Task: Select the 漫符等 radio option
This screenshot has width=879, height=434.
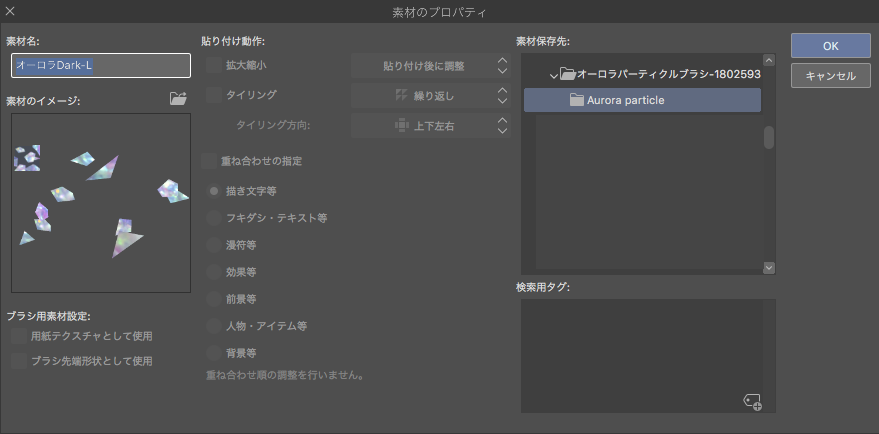Action: [x=214, y=245]
